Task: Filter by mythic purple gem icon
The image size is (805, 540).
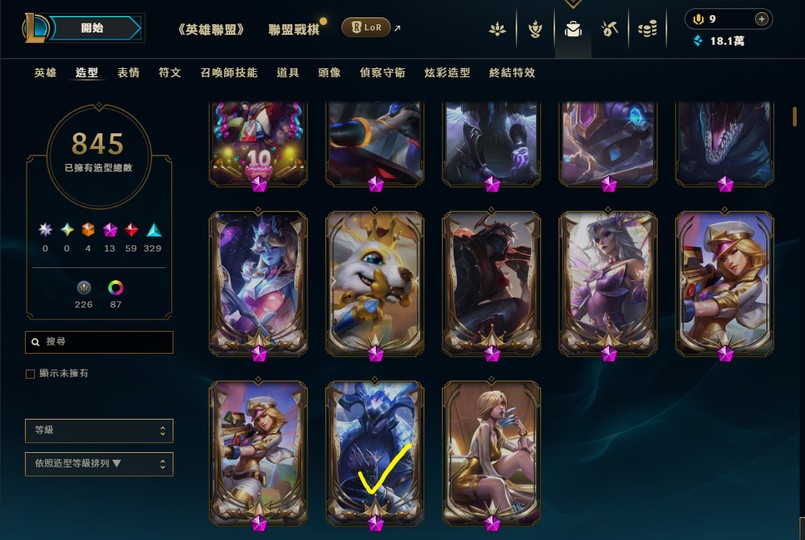Action: click(109, 230)
